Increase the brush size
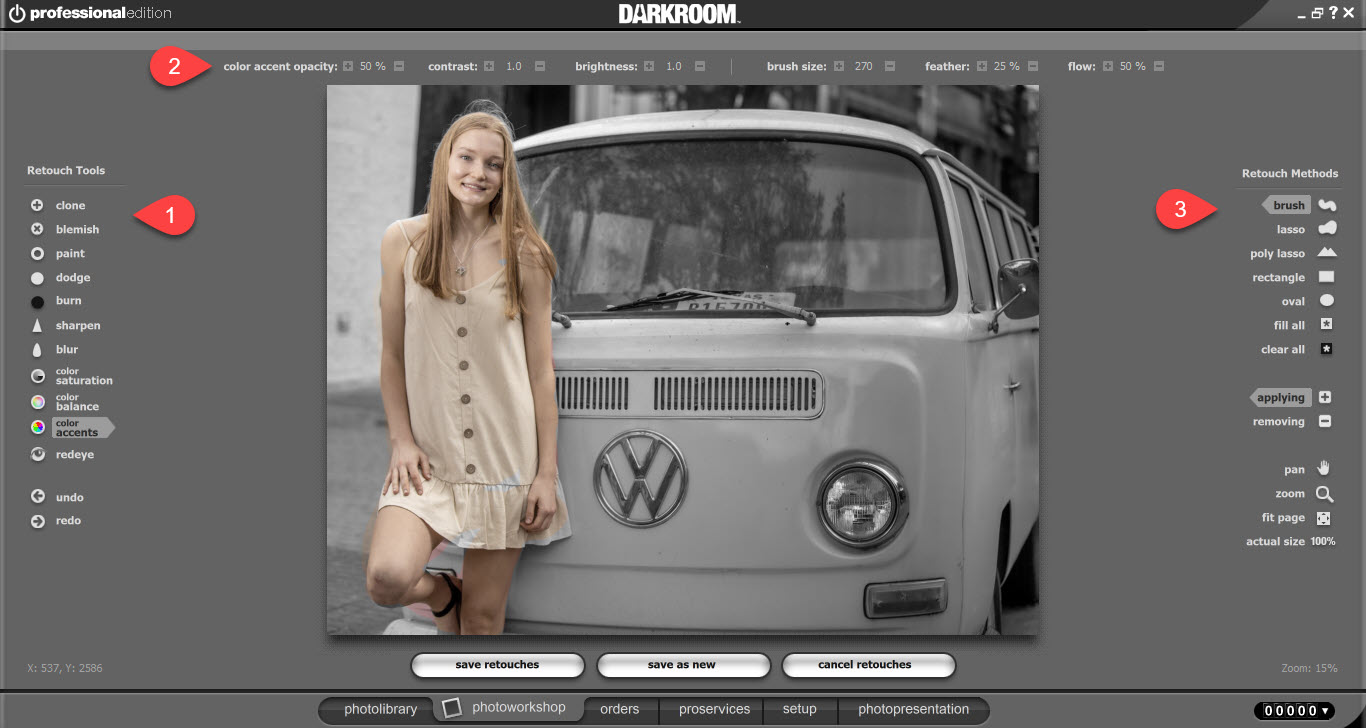1366x728 pixels. click(838, 66)
